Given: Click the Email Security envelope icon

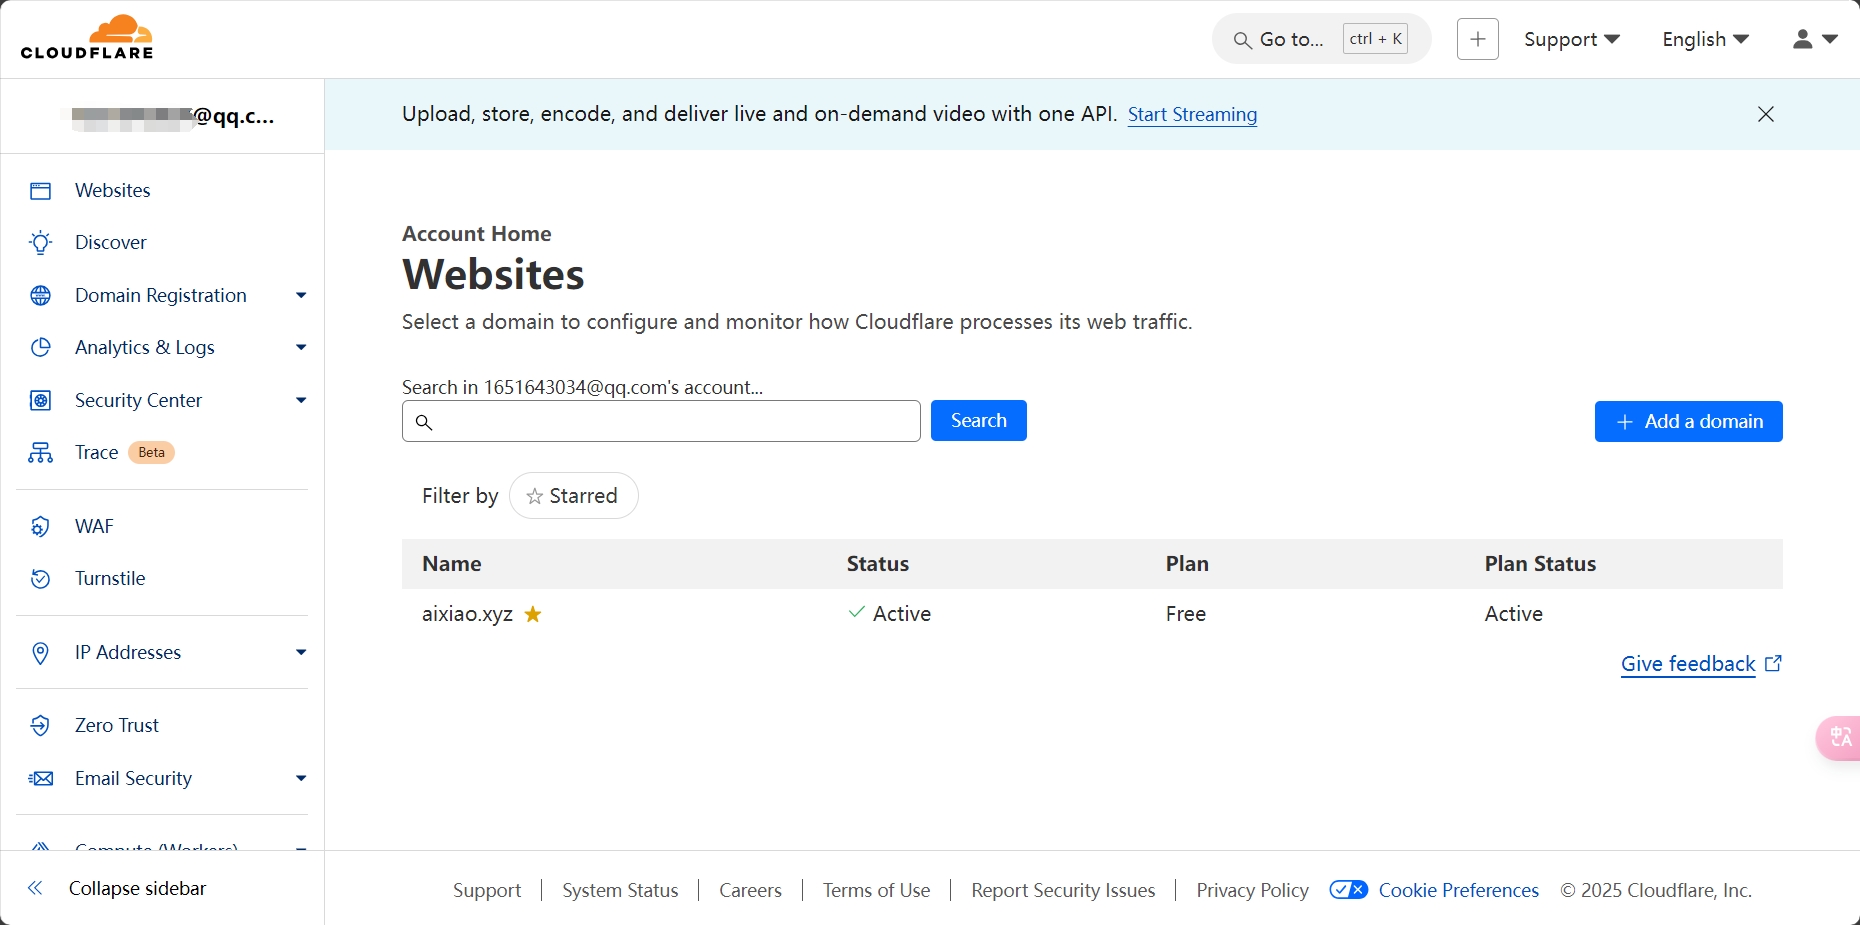Looking at the screenshot, I should pos(40,779).
